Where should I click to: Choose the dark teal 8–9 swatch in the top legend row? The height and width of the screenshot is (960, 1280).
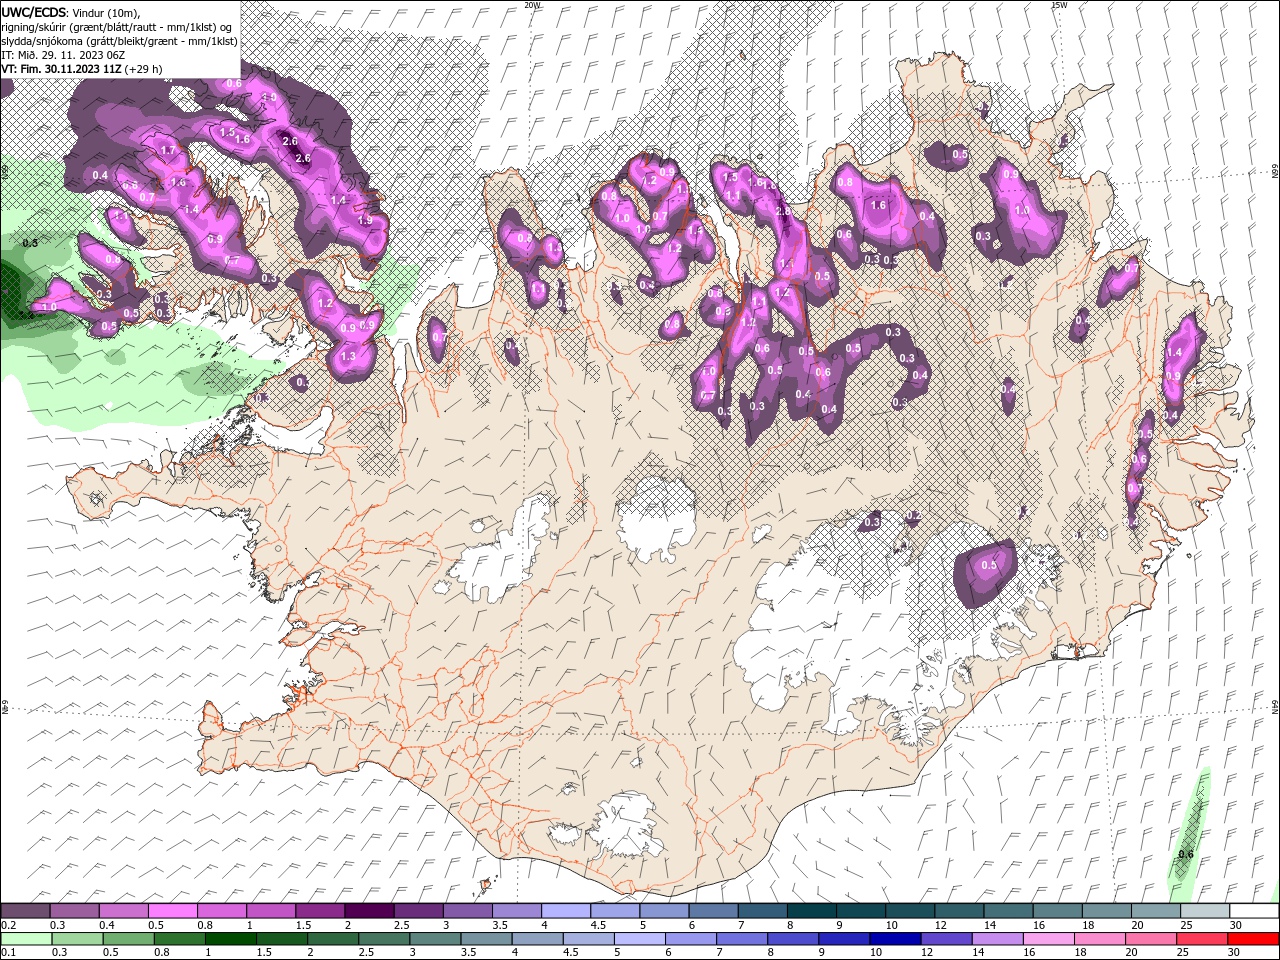(811, 911)
